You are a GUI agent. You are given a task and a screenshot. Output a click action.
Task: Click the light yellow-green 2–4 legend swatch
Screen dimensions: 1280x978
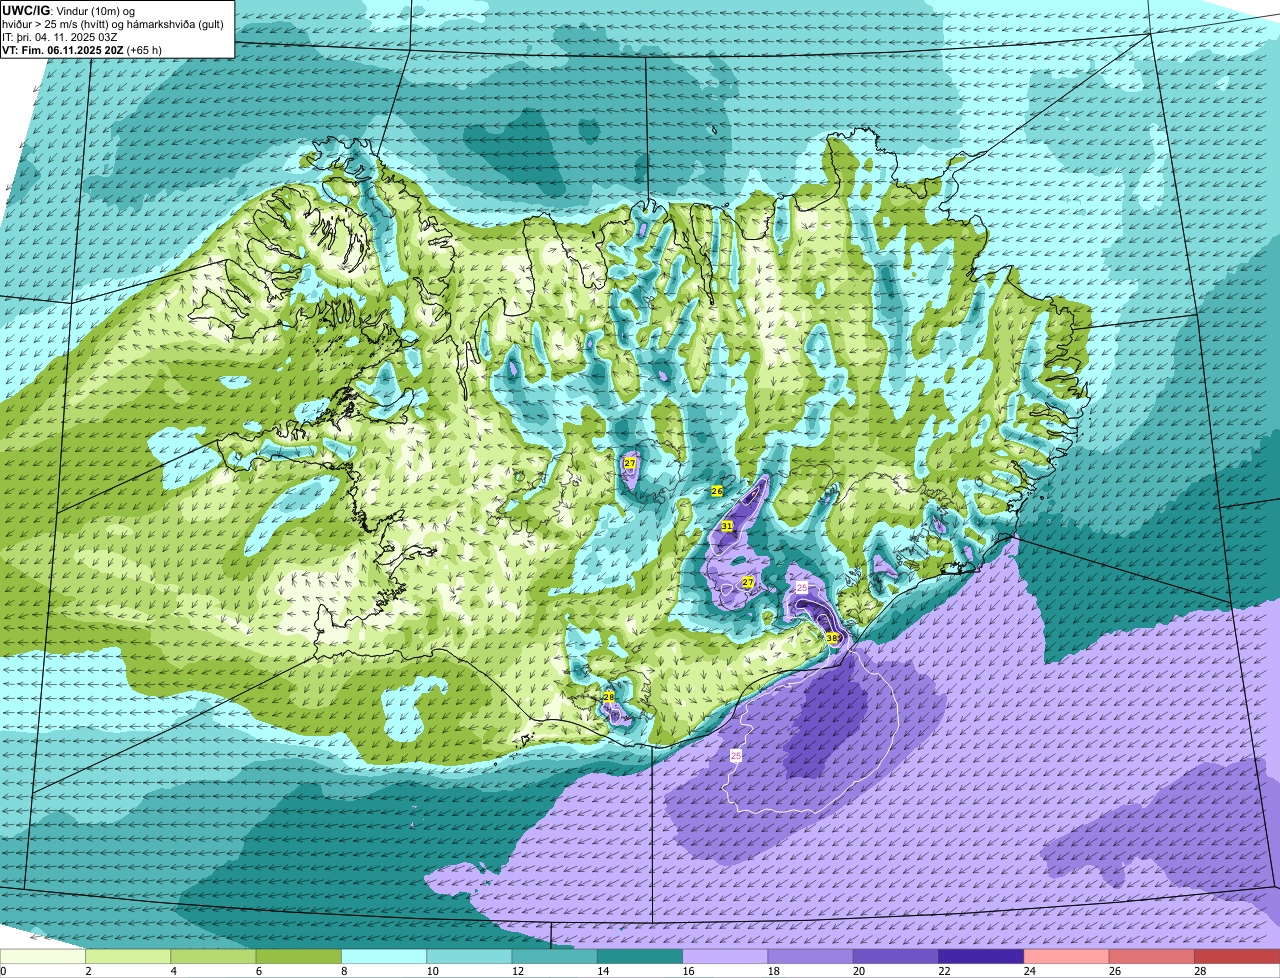coord(128,957)
